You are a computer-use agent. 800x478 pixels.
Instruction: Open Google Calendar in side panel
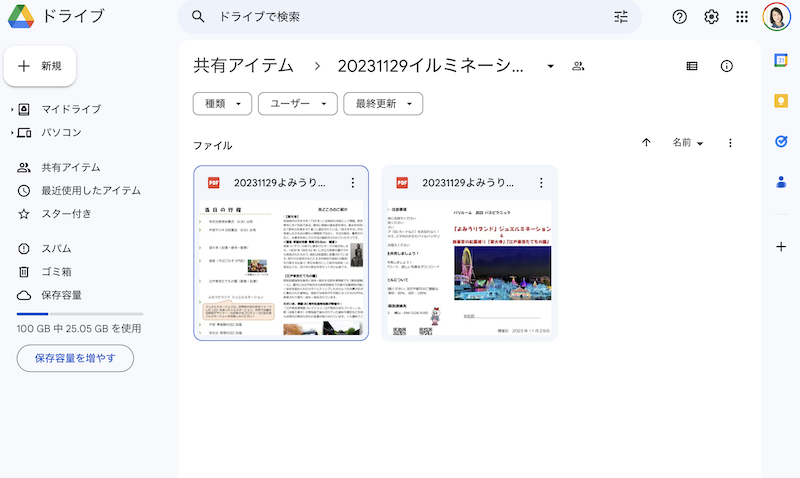tap(781, 60)
